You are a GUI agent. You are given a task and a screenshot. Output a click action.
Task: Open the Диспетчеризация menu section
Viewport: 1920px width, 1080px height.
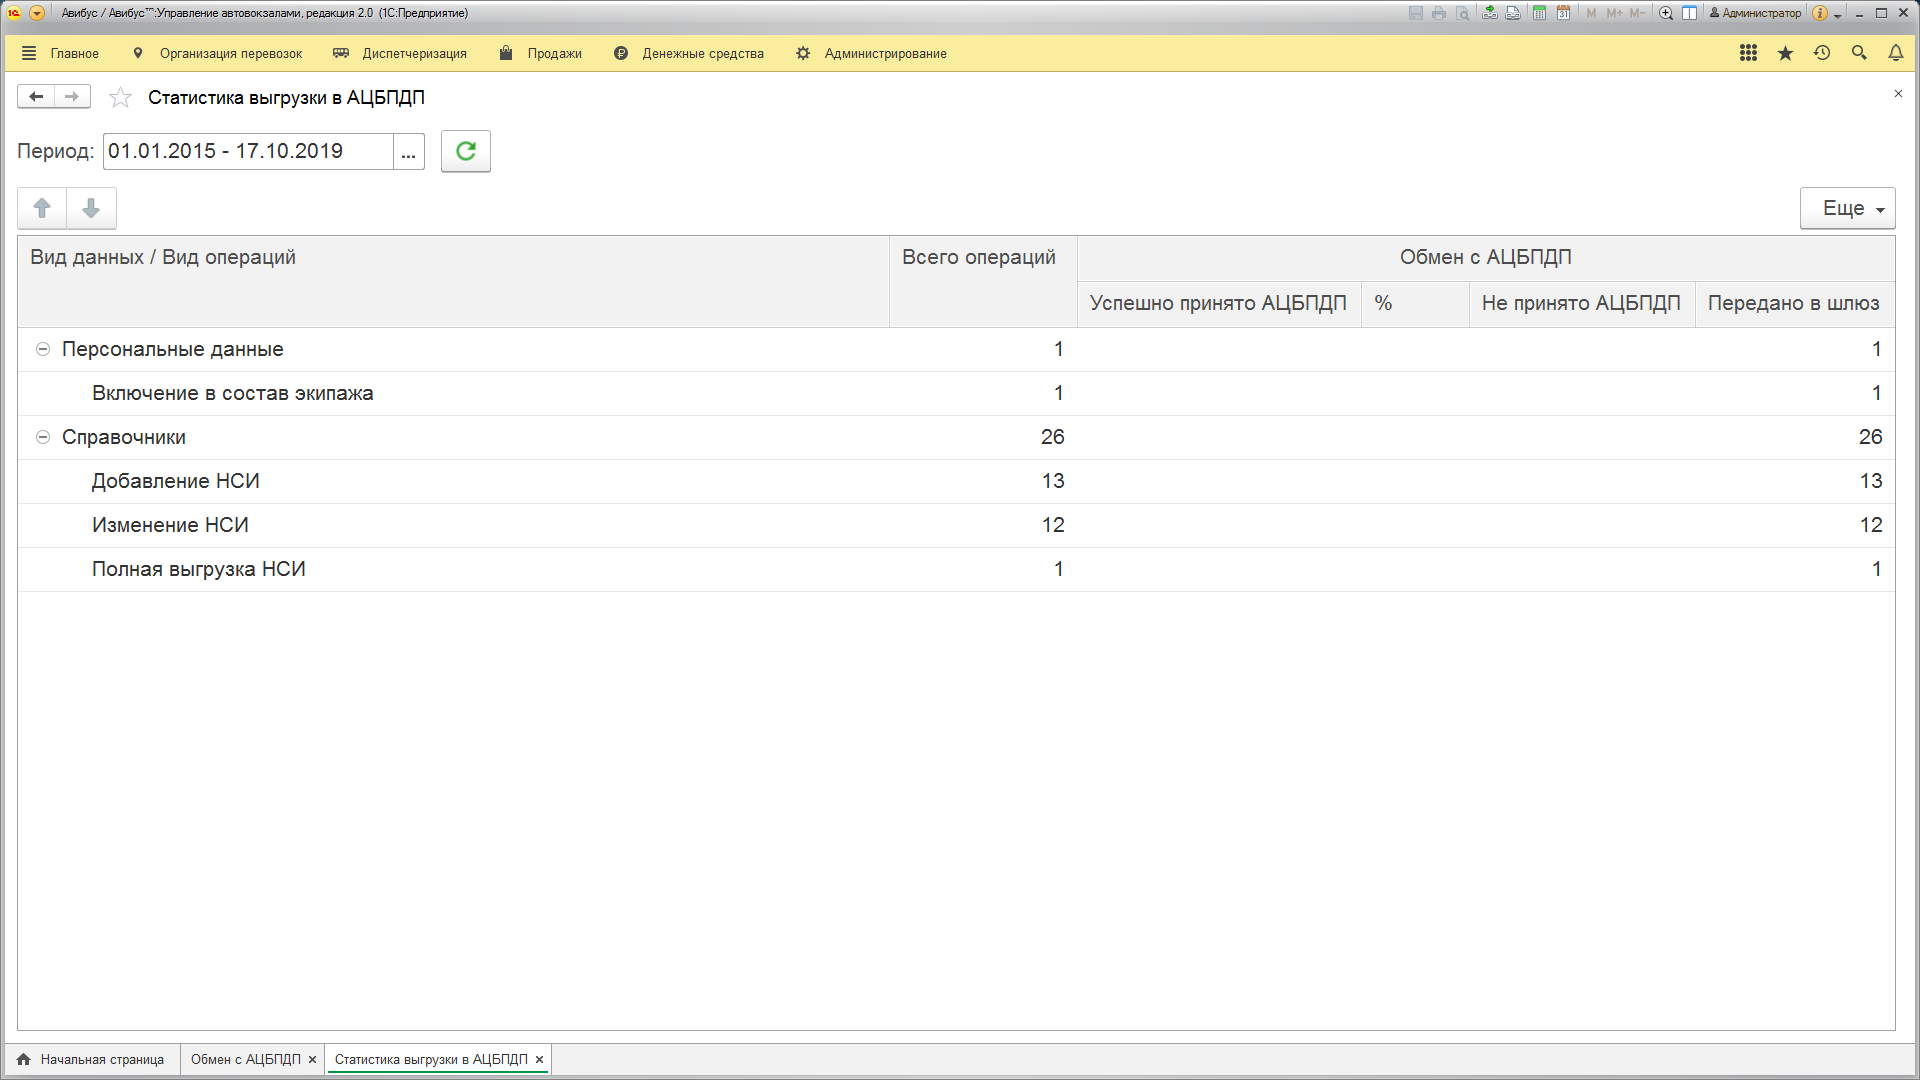414,54
